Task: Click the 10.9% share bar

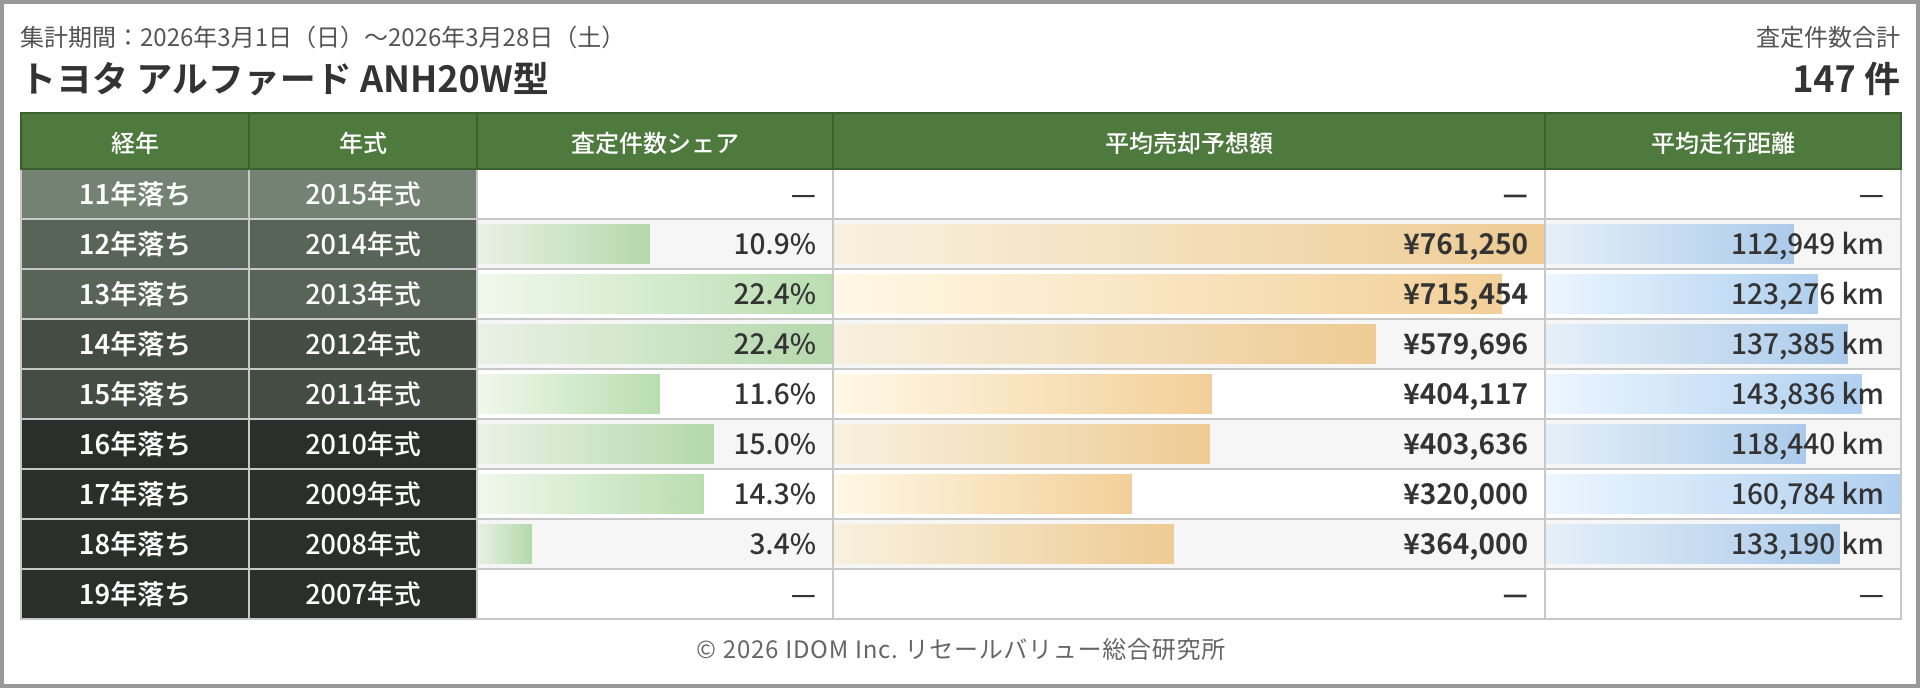Action: pos(565,244)
